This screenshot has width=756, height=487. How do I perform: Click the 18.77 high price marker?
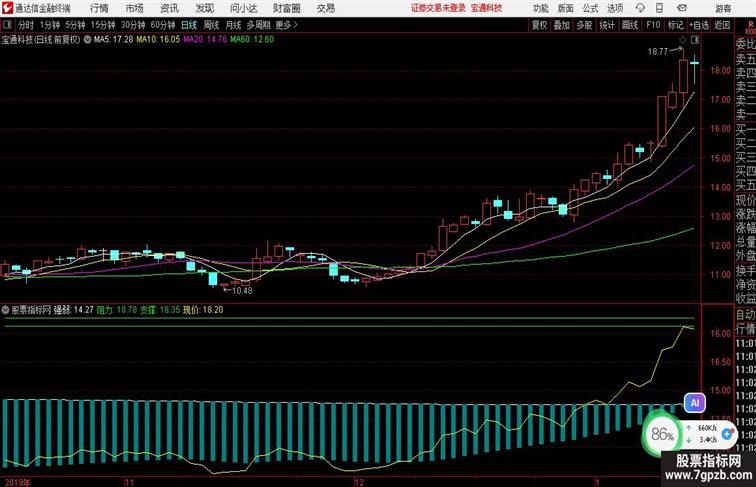tap(658, 52)
